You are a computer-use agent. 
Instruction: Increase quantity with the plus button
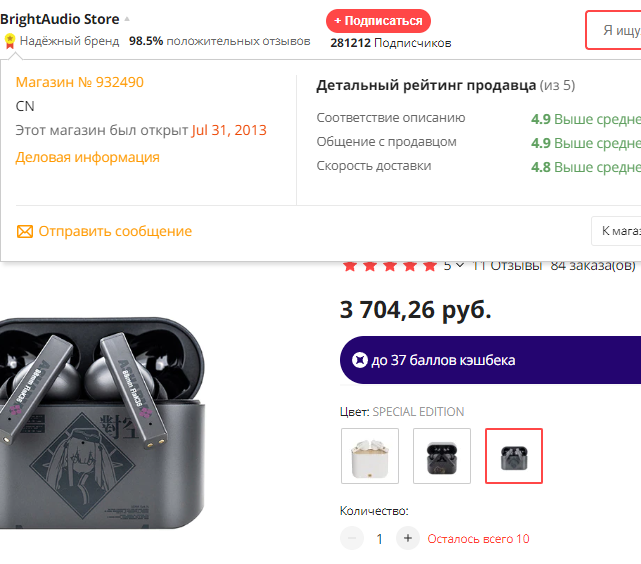click(407, 538)
